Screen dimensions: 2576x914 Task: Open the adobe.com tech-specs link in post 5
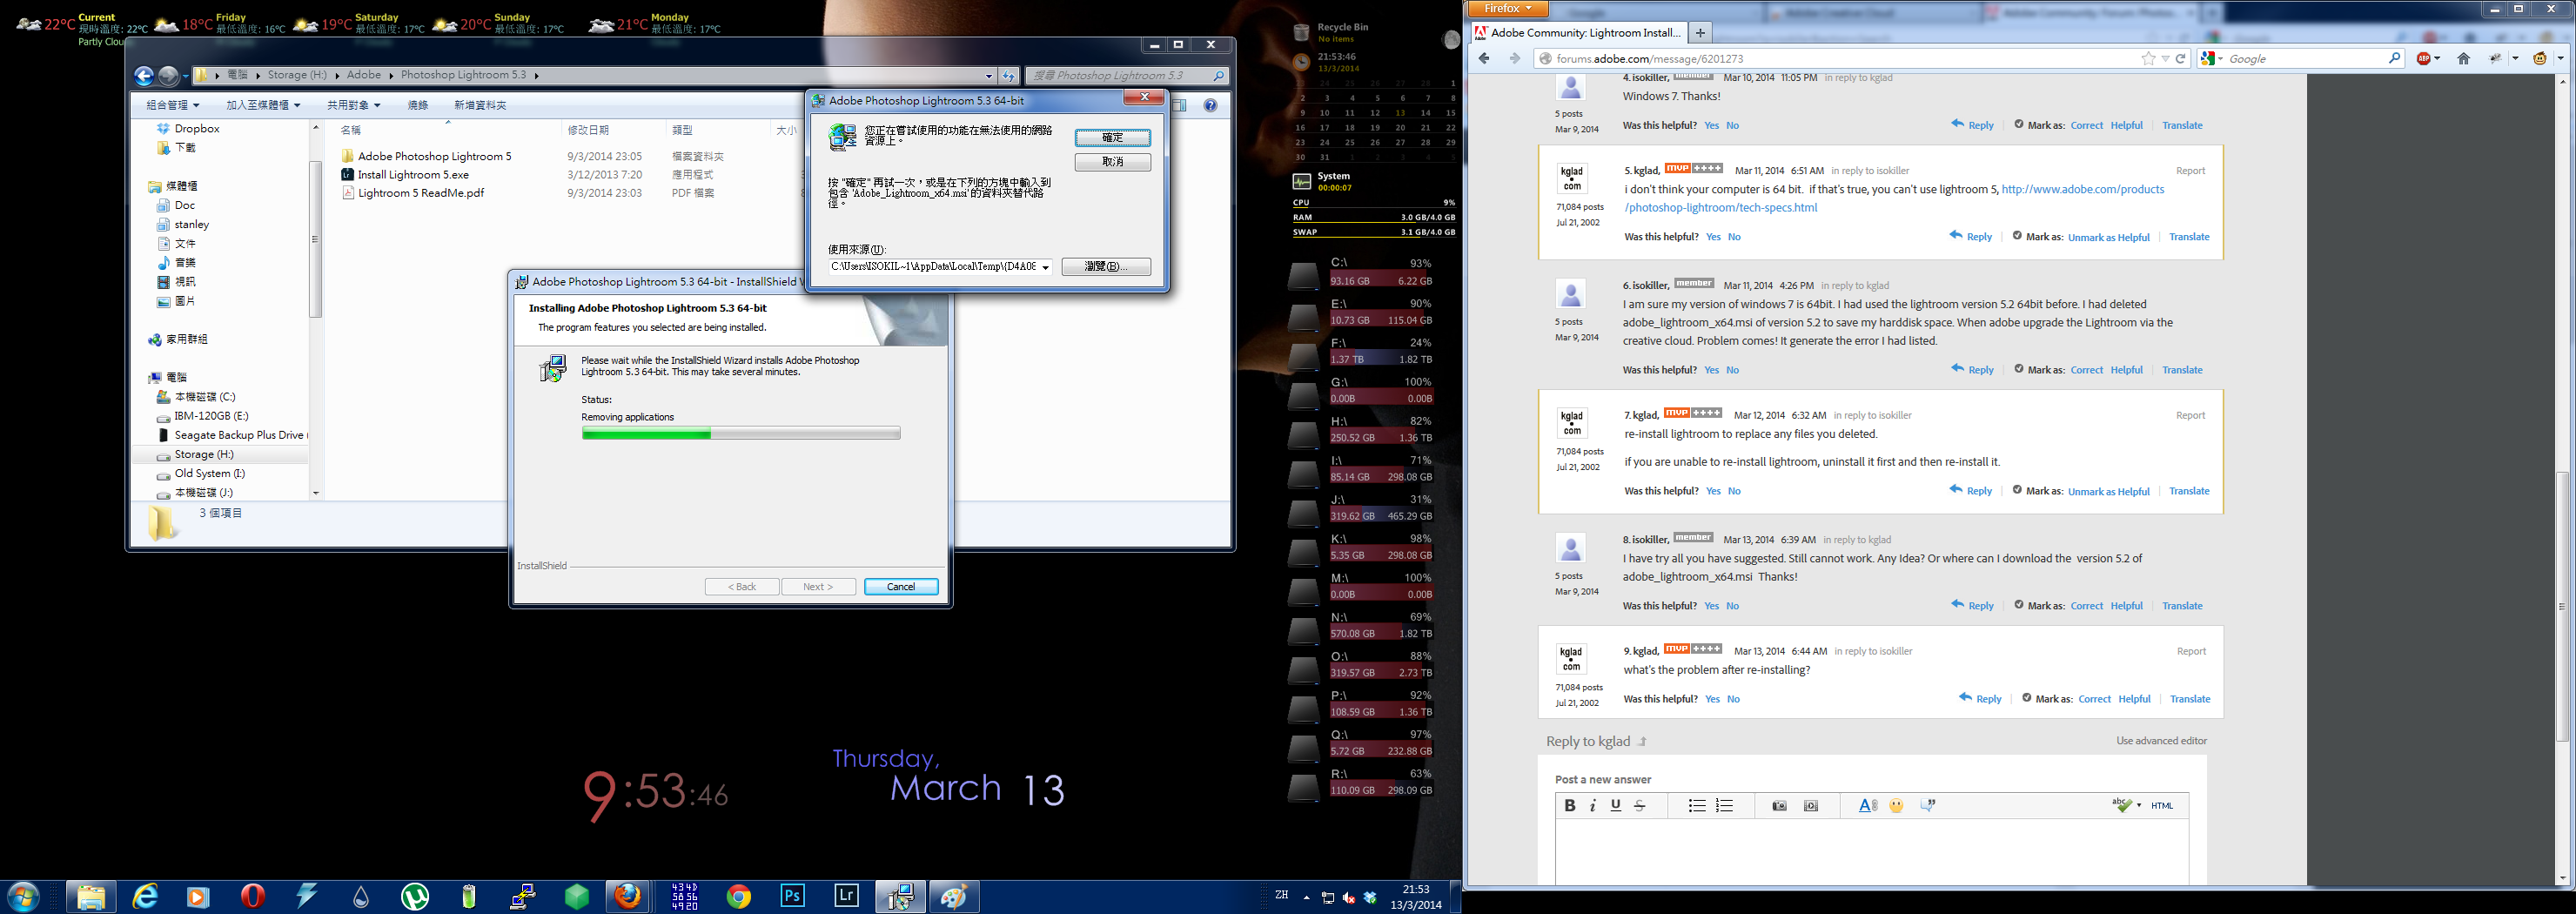coord(1894,199)
